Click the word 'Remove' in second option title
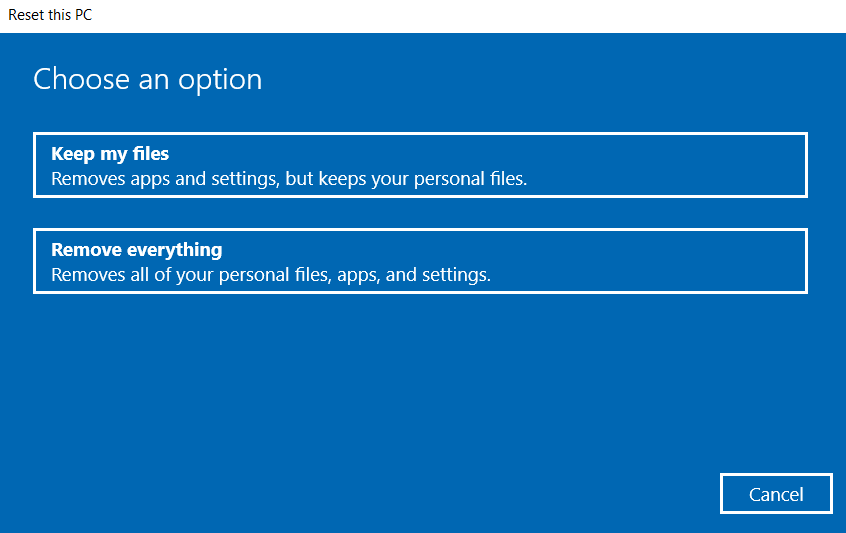This screenshot has height=533, width=846. 84,250
